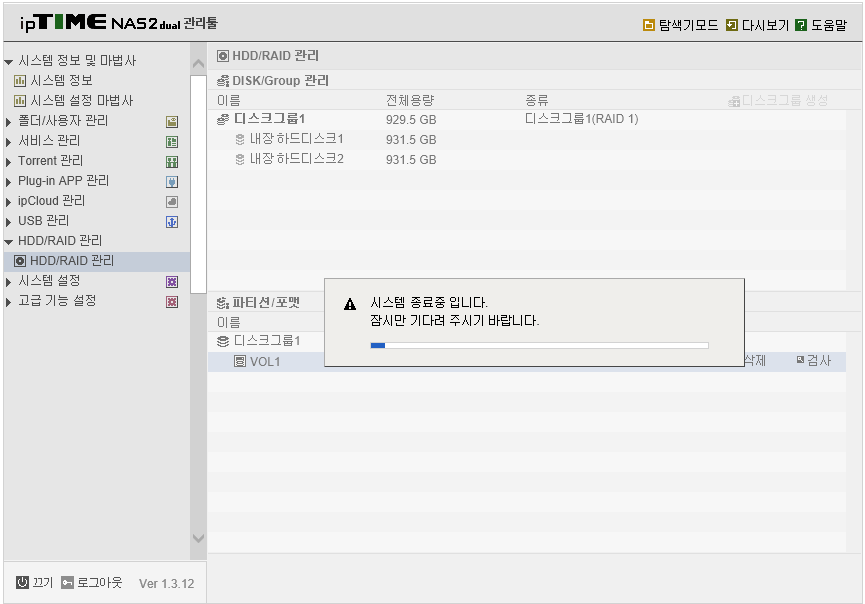The height and width of the screenshot is (604, 865).
Task: Click the service icon beside 서비스 관리
Action: coord(172,142)
